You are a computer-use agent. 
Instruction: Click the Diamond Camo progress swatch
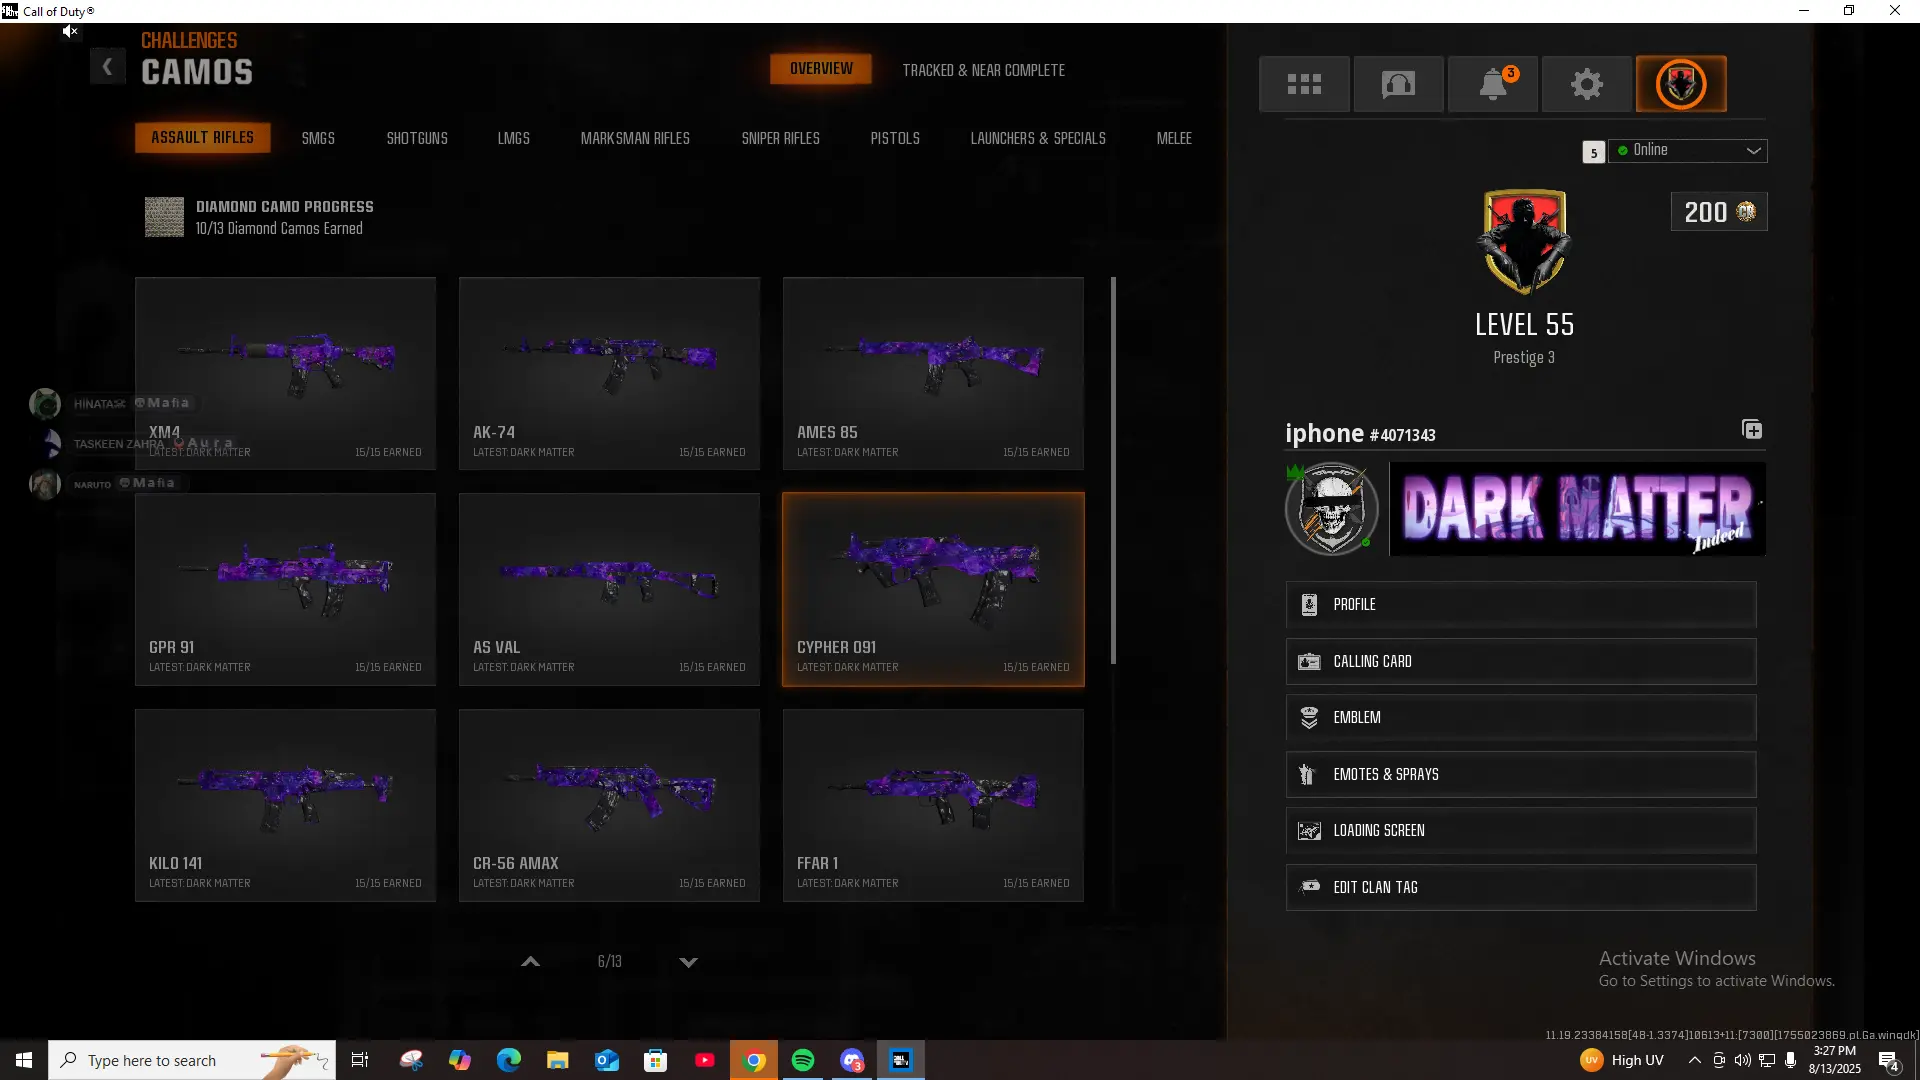[x=164, y=217]
